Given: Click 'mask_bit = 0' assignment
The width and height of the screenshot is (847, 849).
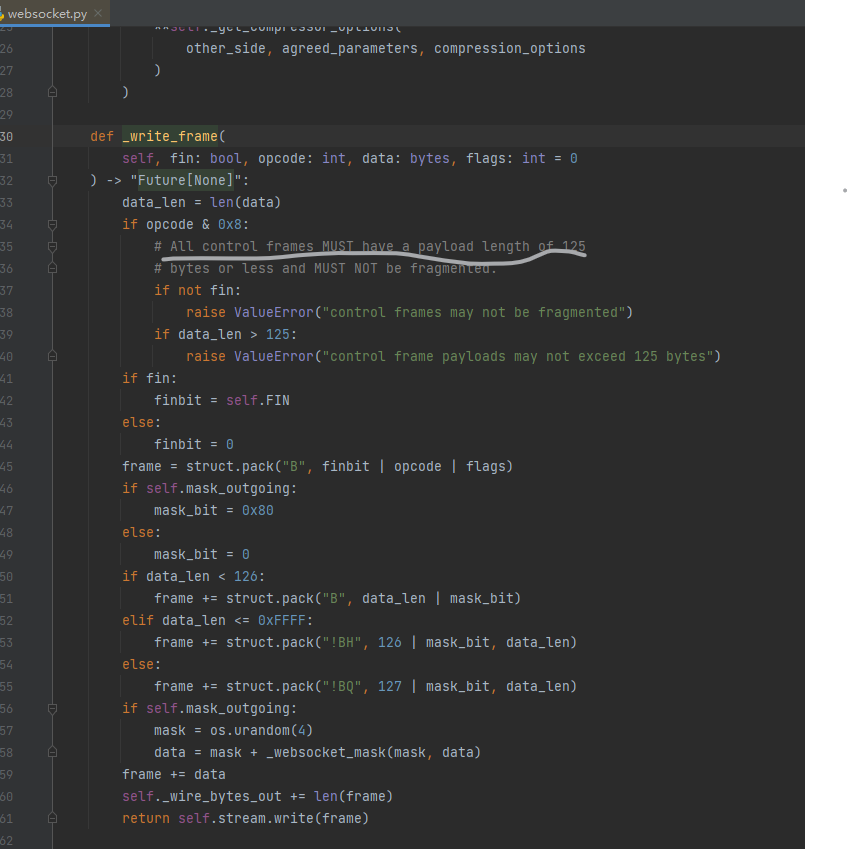Looking at the screenshot, I should coord(201,554).
